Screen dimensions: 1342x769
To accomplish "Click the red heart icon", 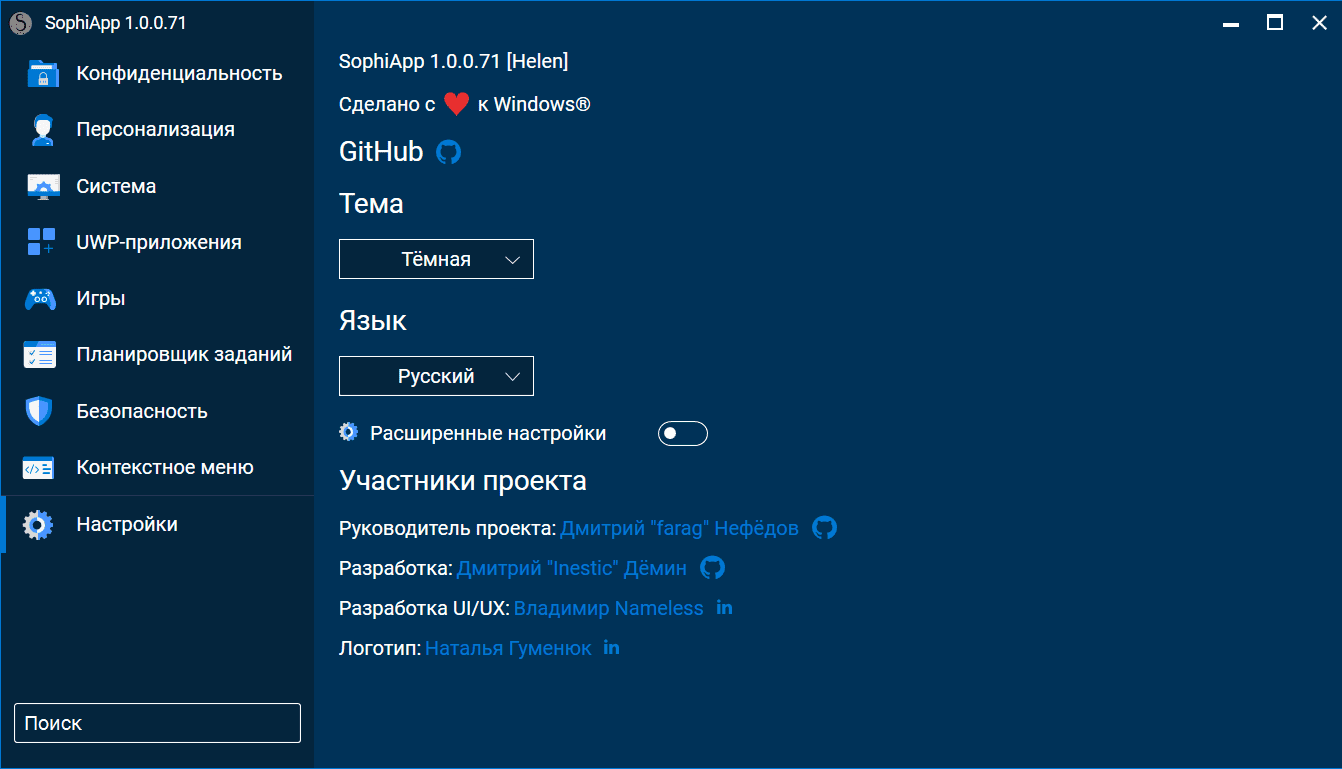I will pos(457,104).
